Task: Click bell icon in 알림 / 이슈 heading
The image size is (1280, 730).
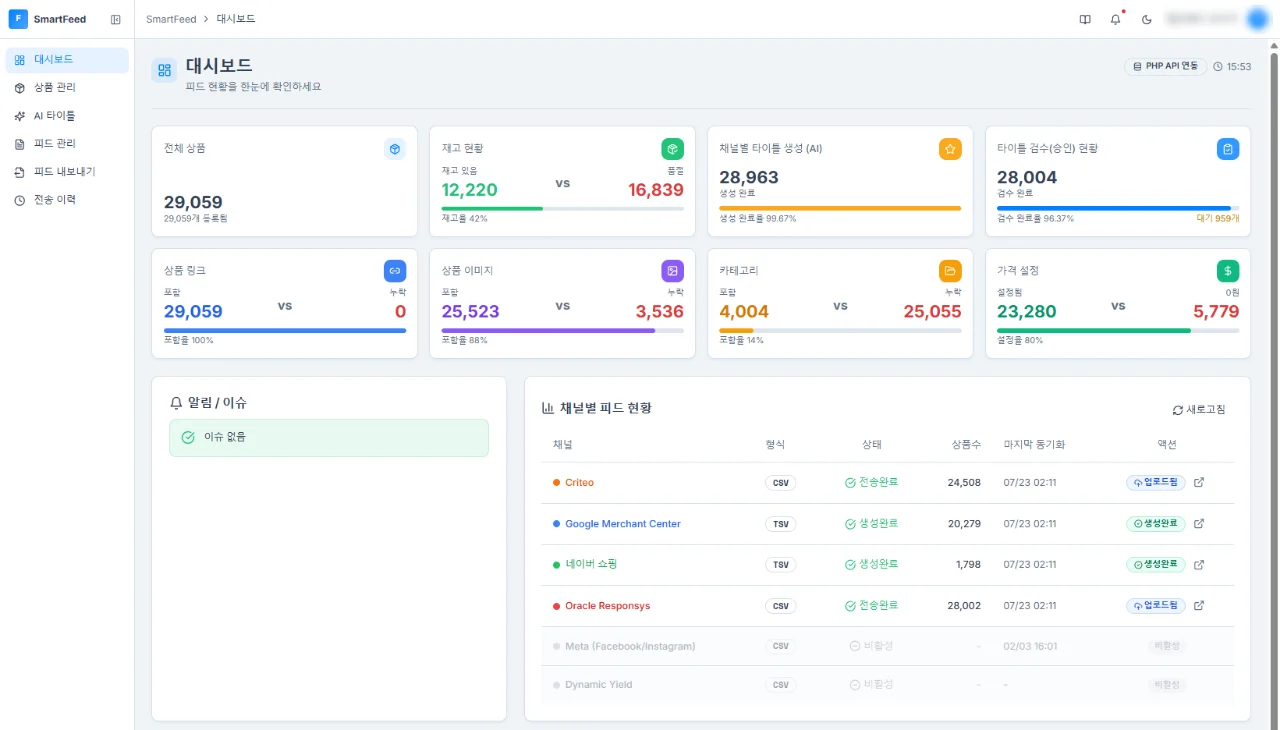Action: (x=177, y=403)
